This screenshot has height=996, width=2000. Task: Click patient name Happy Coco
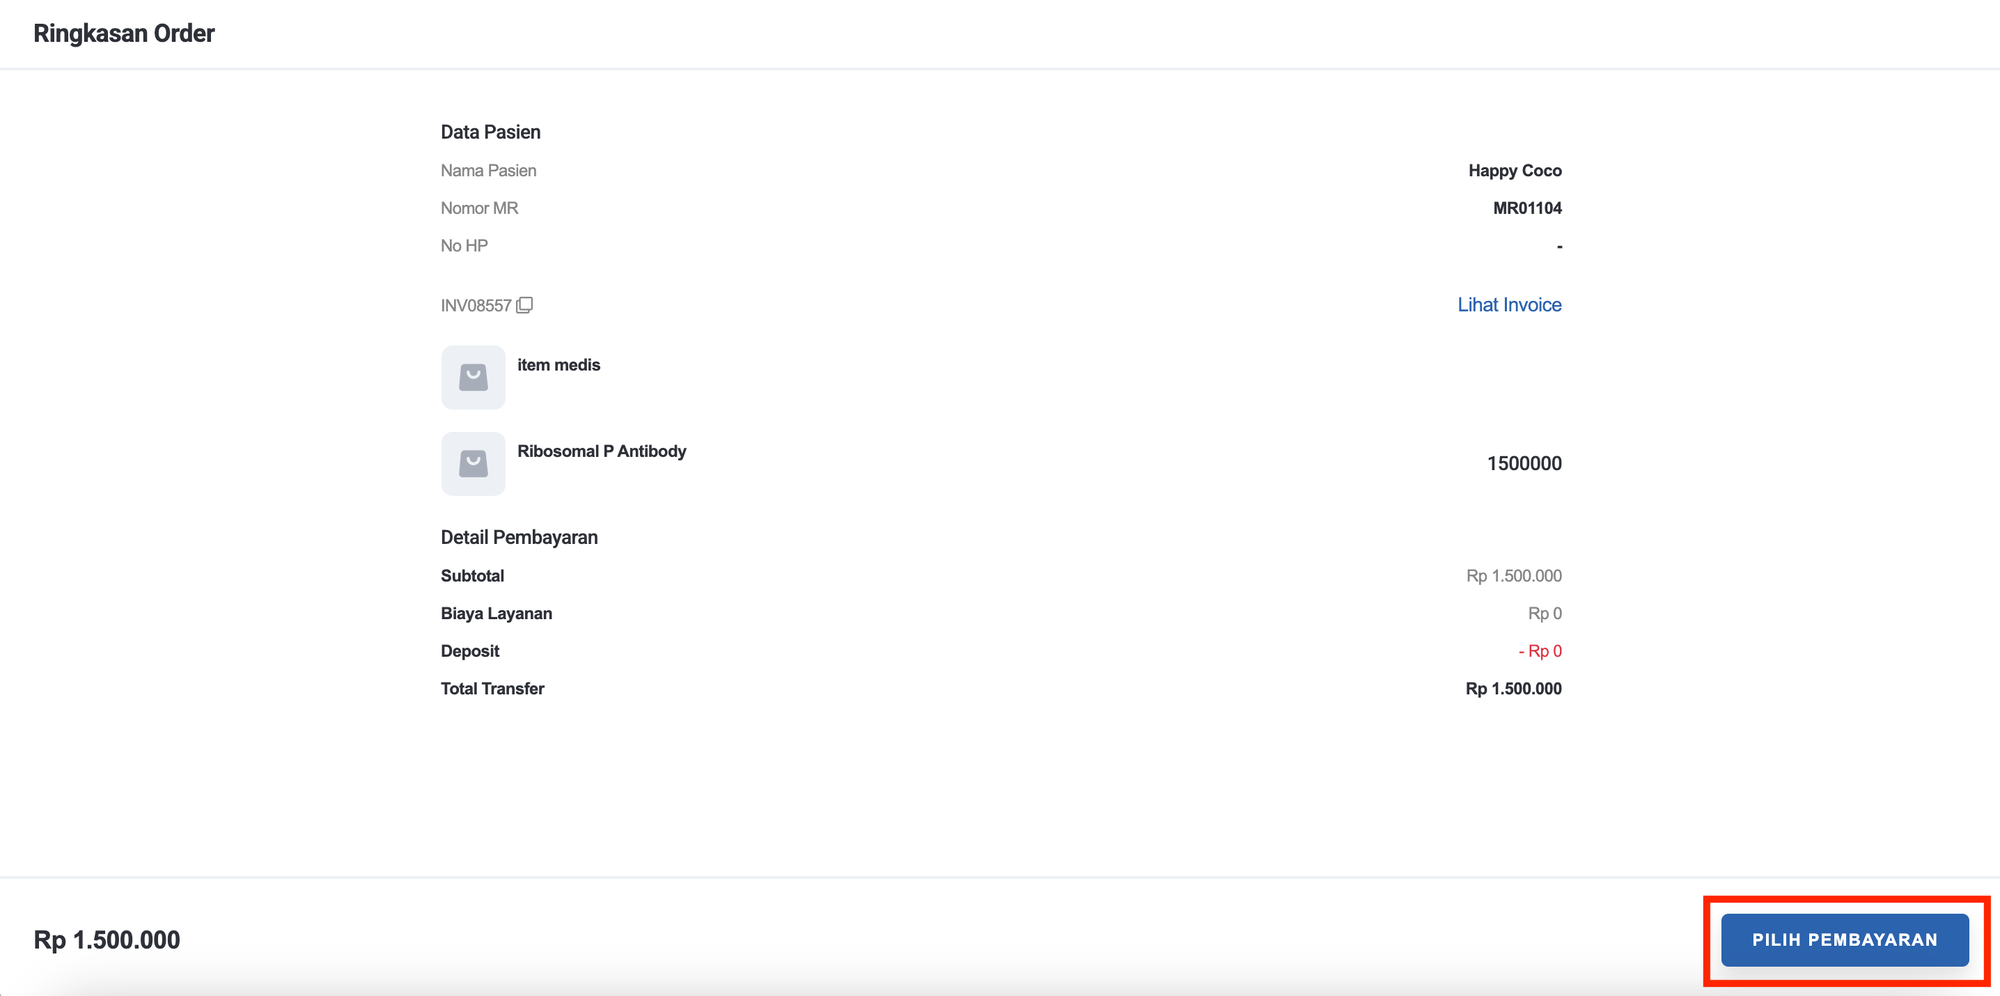click(1514, 171)
